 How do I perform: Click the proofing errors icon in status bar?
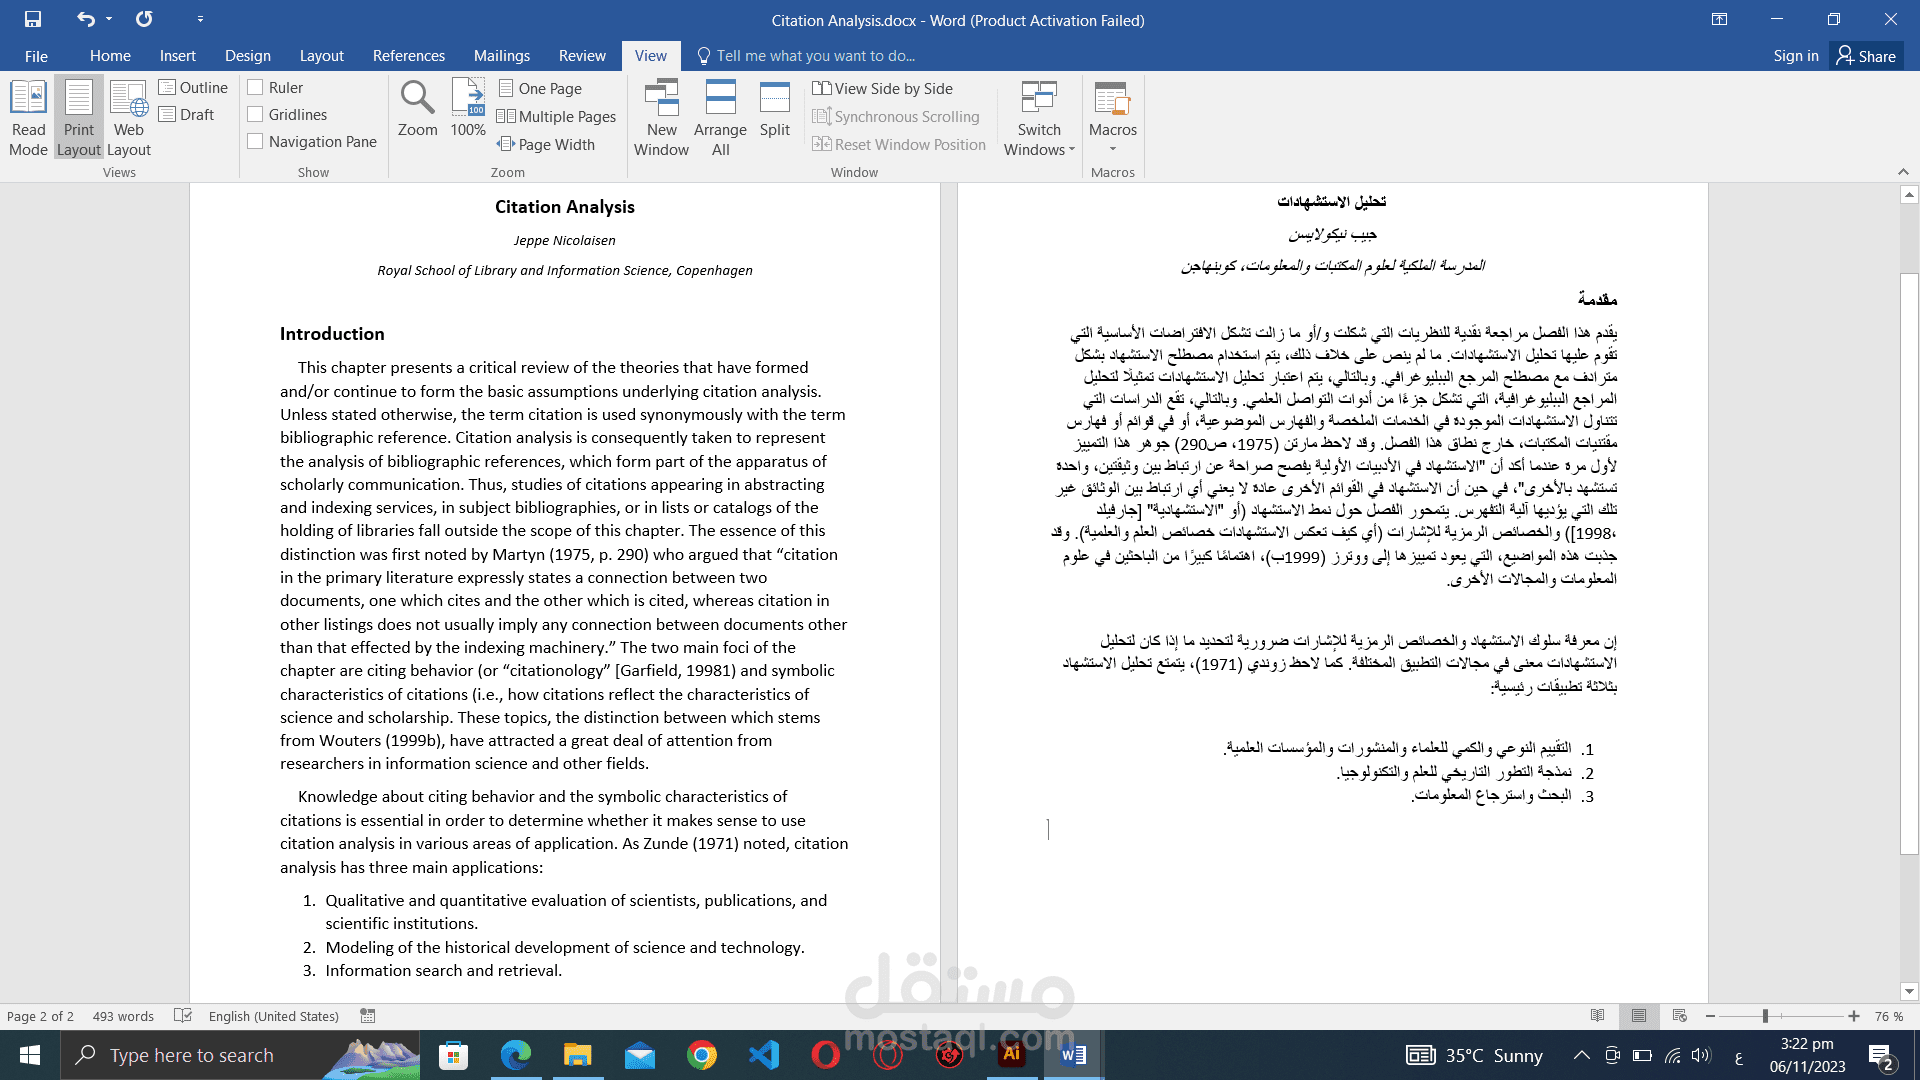click(x=183, y=1016)
